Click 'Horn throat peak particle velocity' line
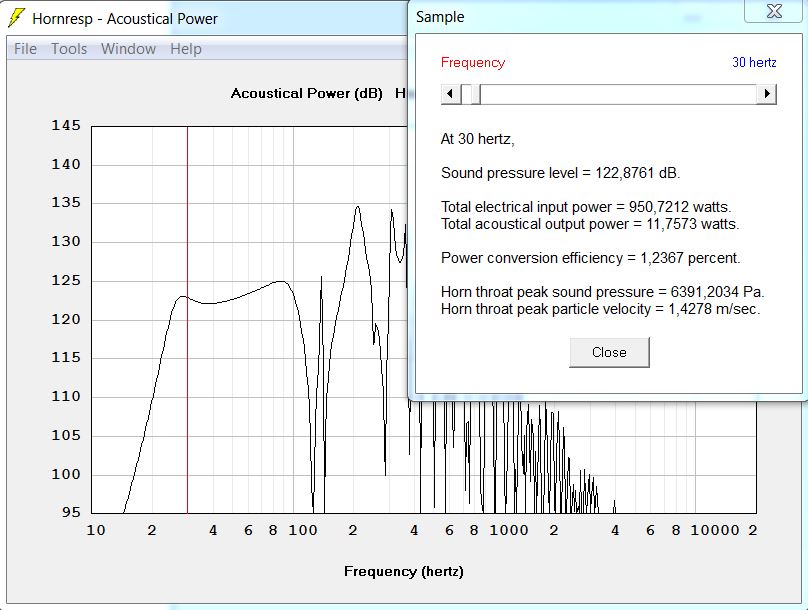 click(x=600, y=309)
